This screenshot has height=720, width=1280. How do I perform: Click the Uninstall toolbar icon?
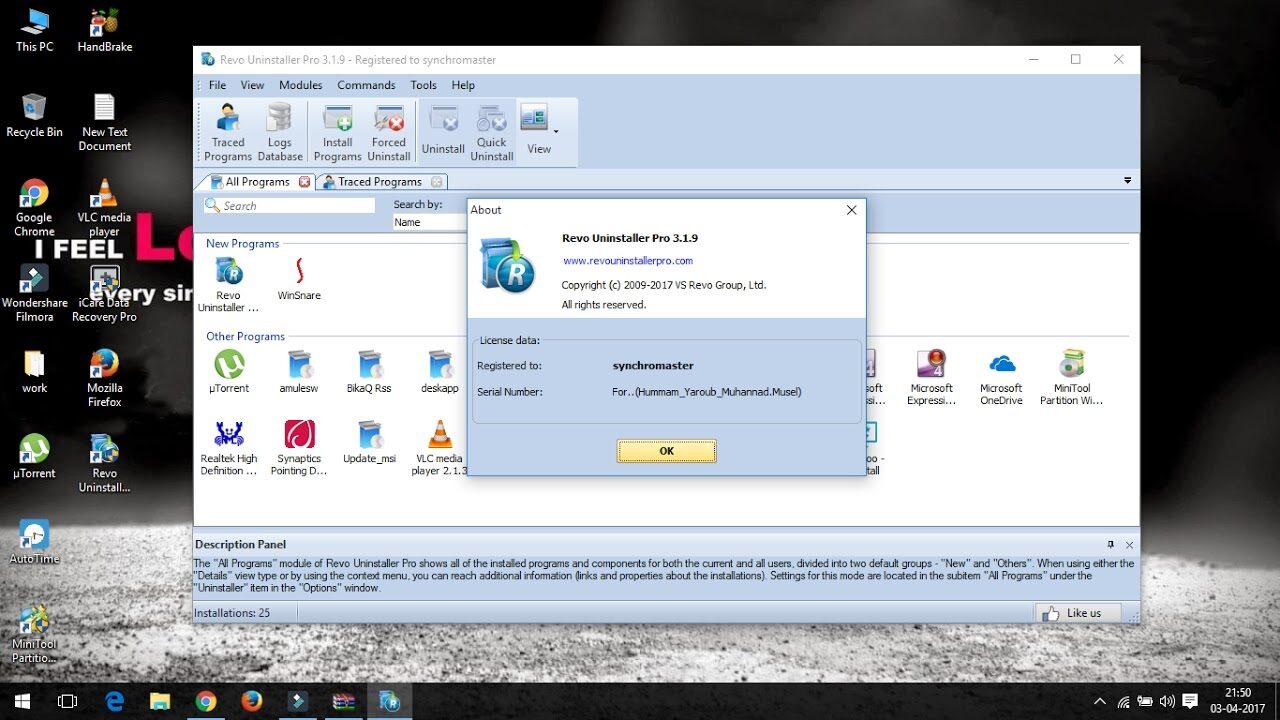[x=443, y=130]
